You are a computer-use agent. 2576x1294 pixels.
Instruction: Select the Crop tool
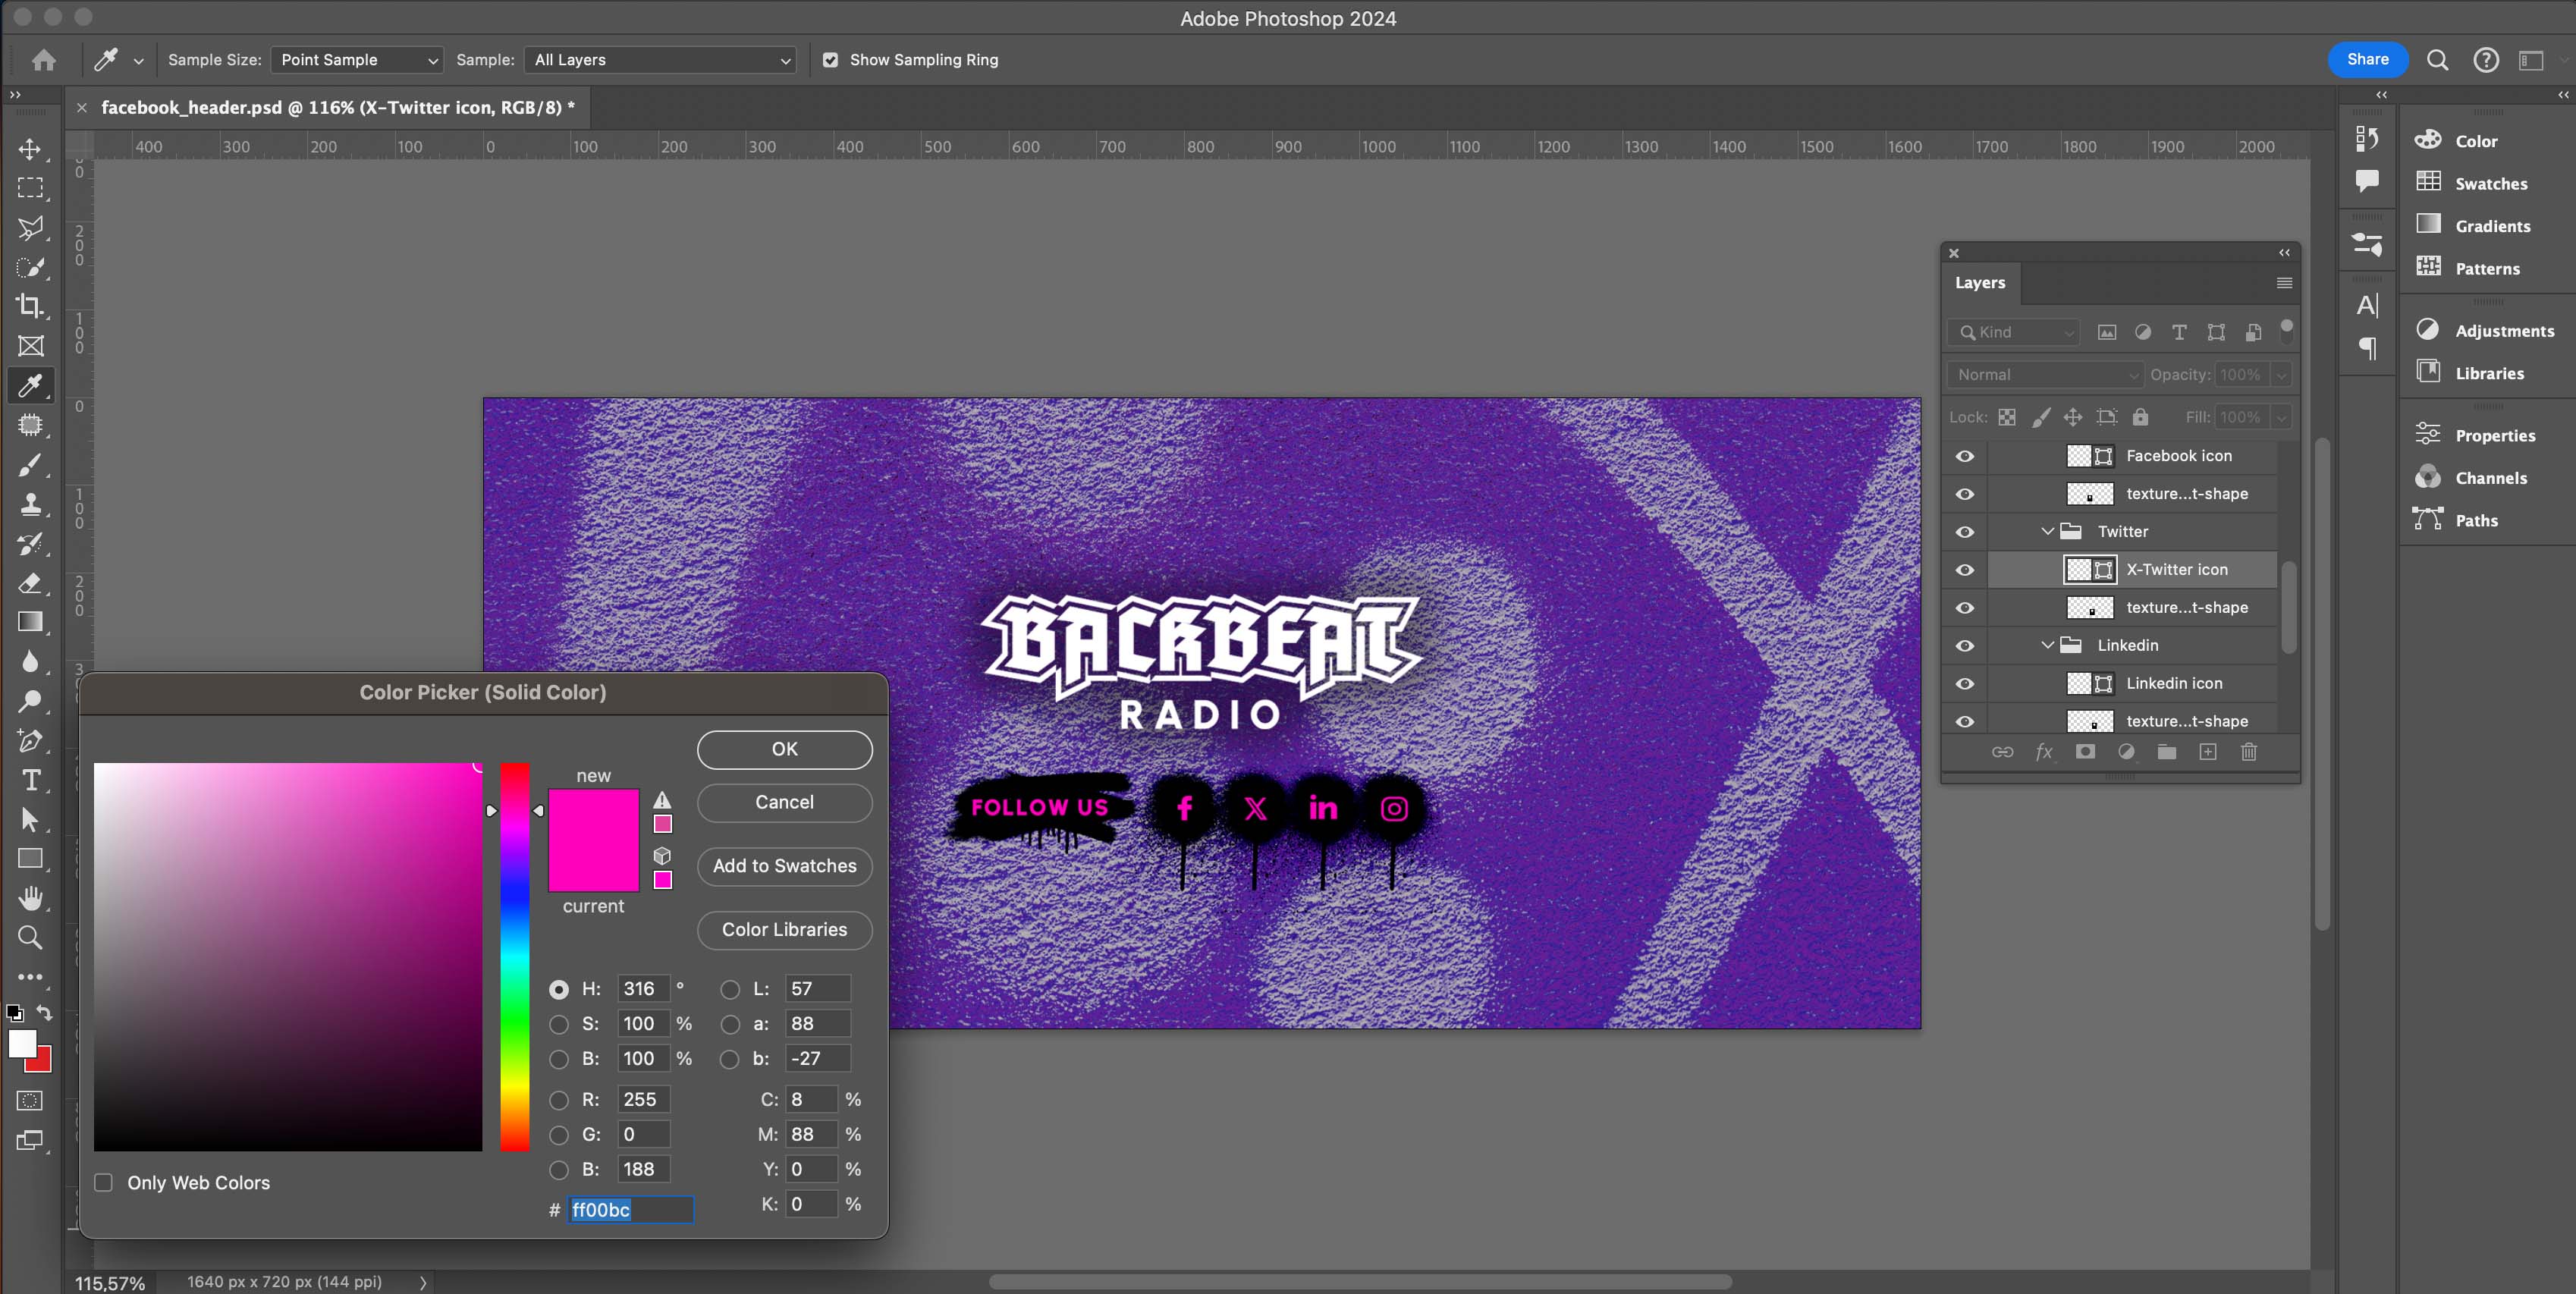[x=30, y=306]
